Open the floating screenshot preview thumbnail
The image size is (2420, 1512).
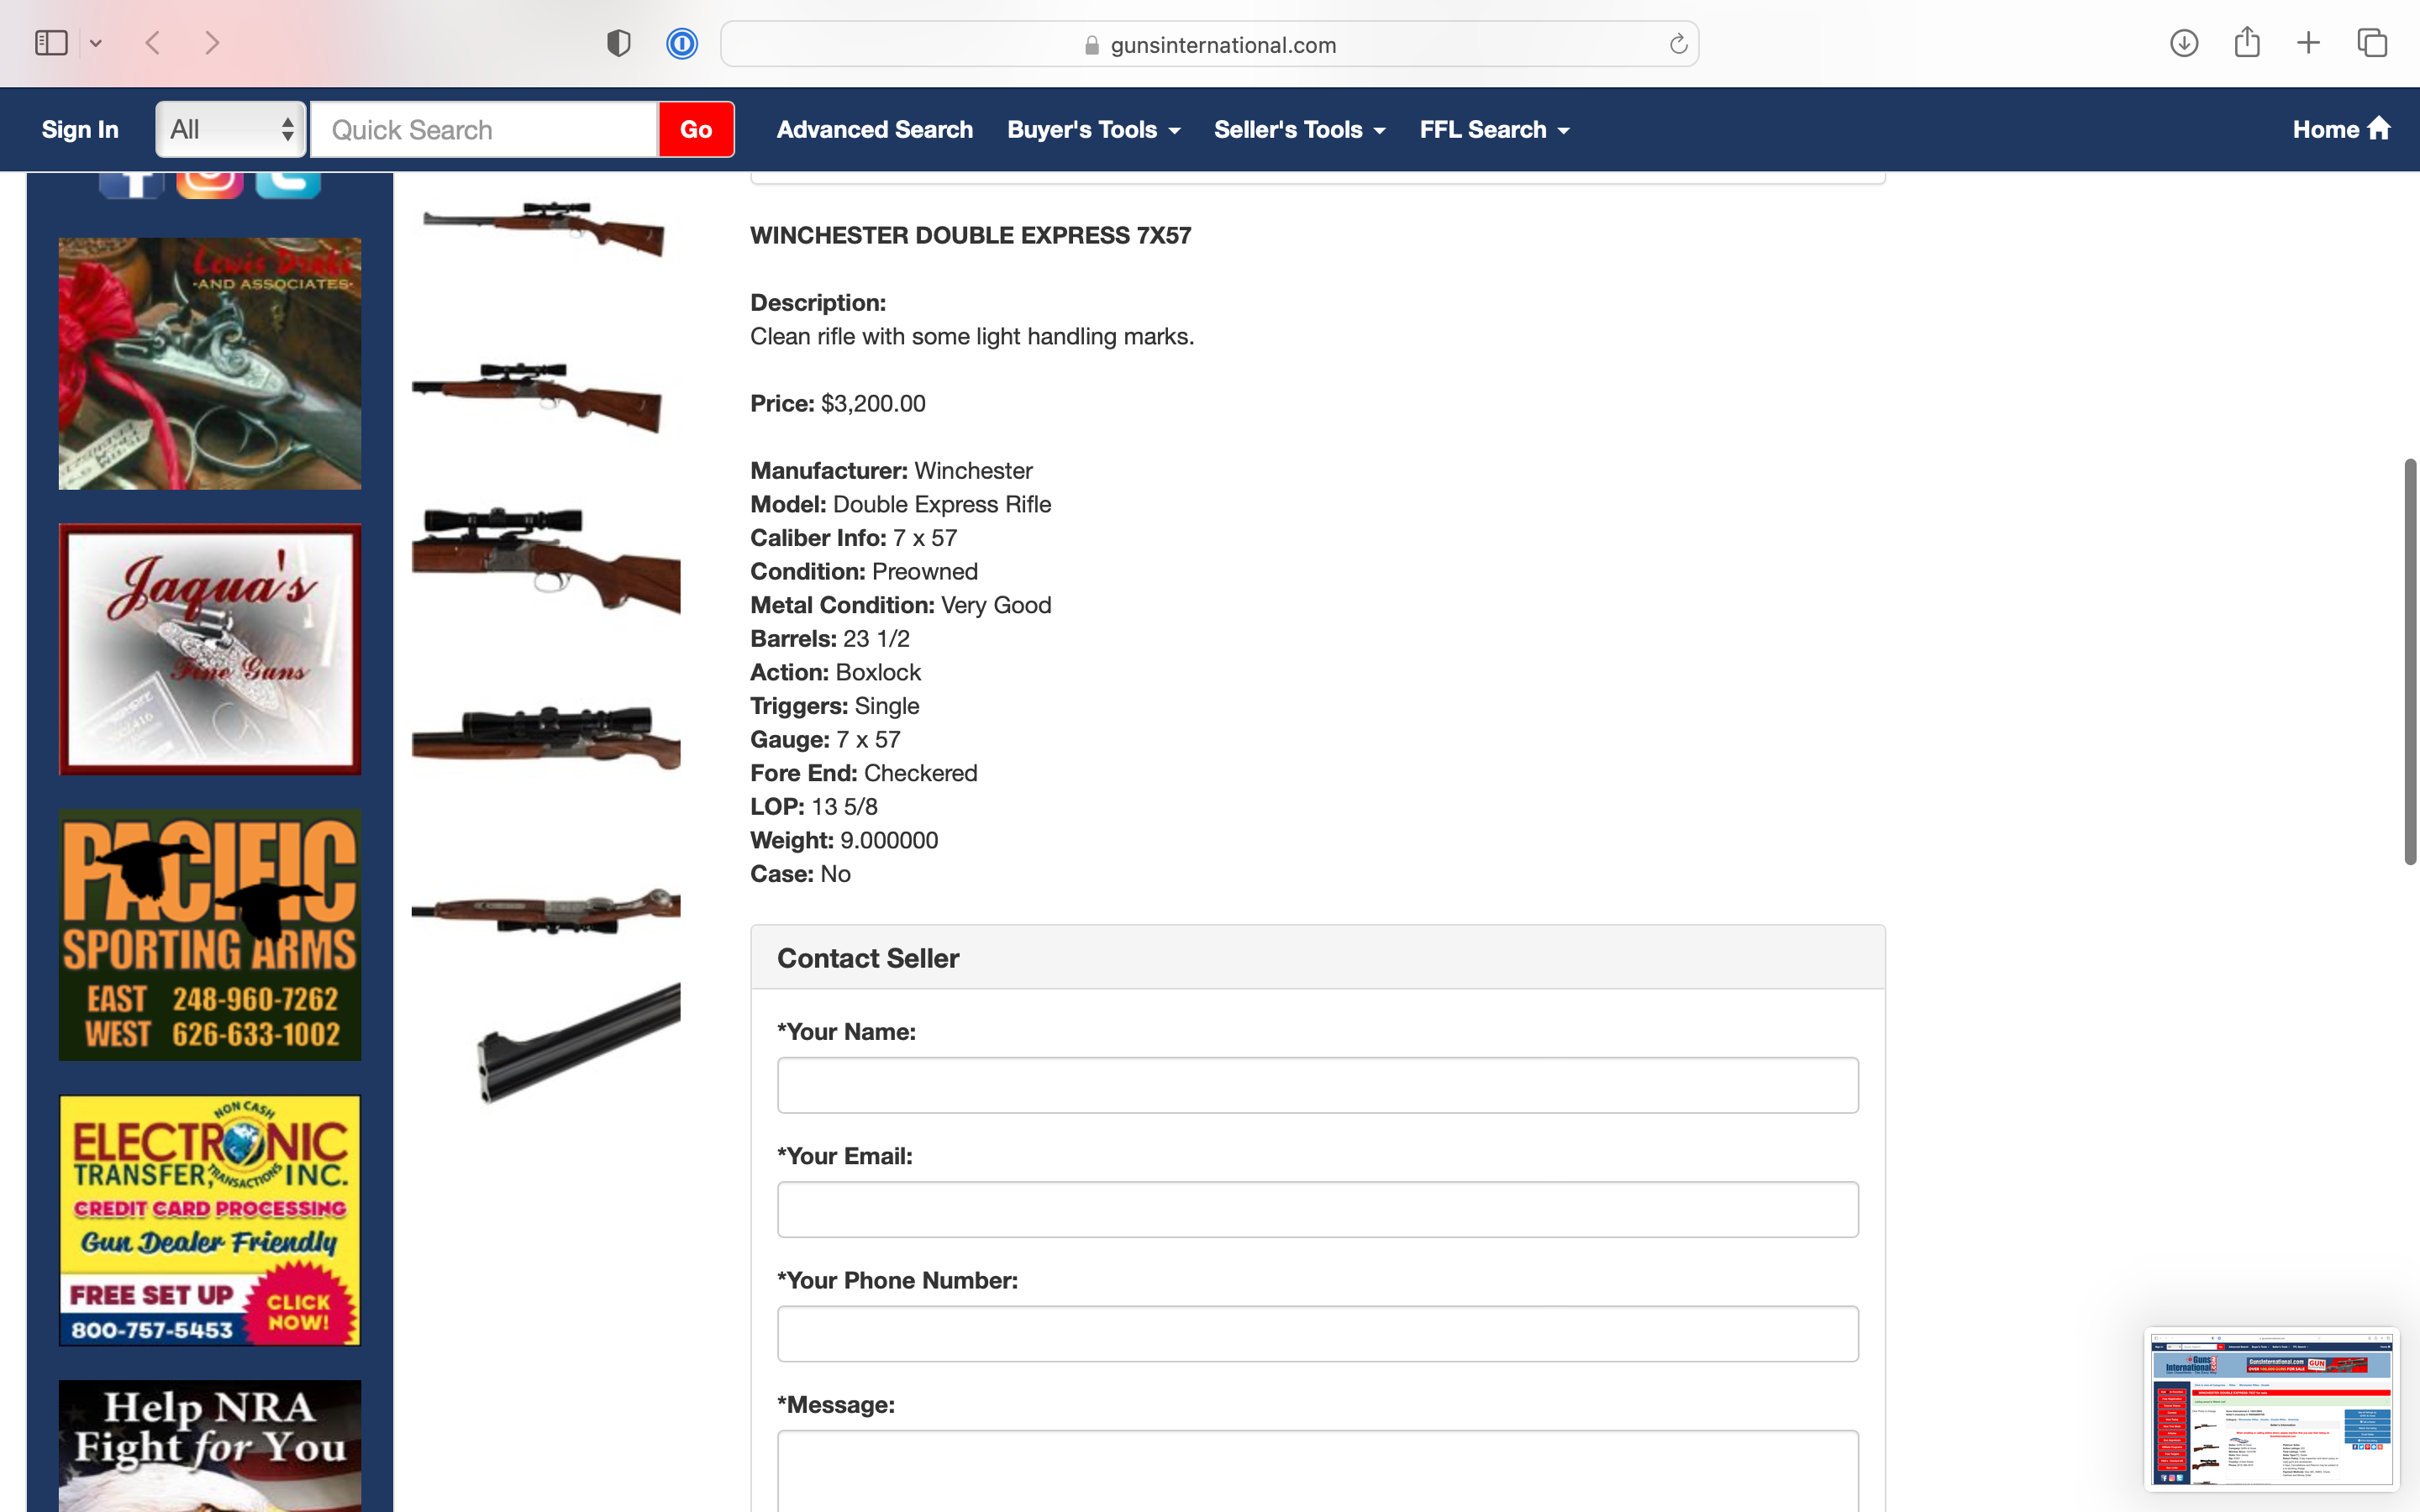2271,1409
